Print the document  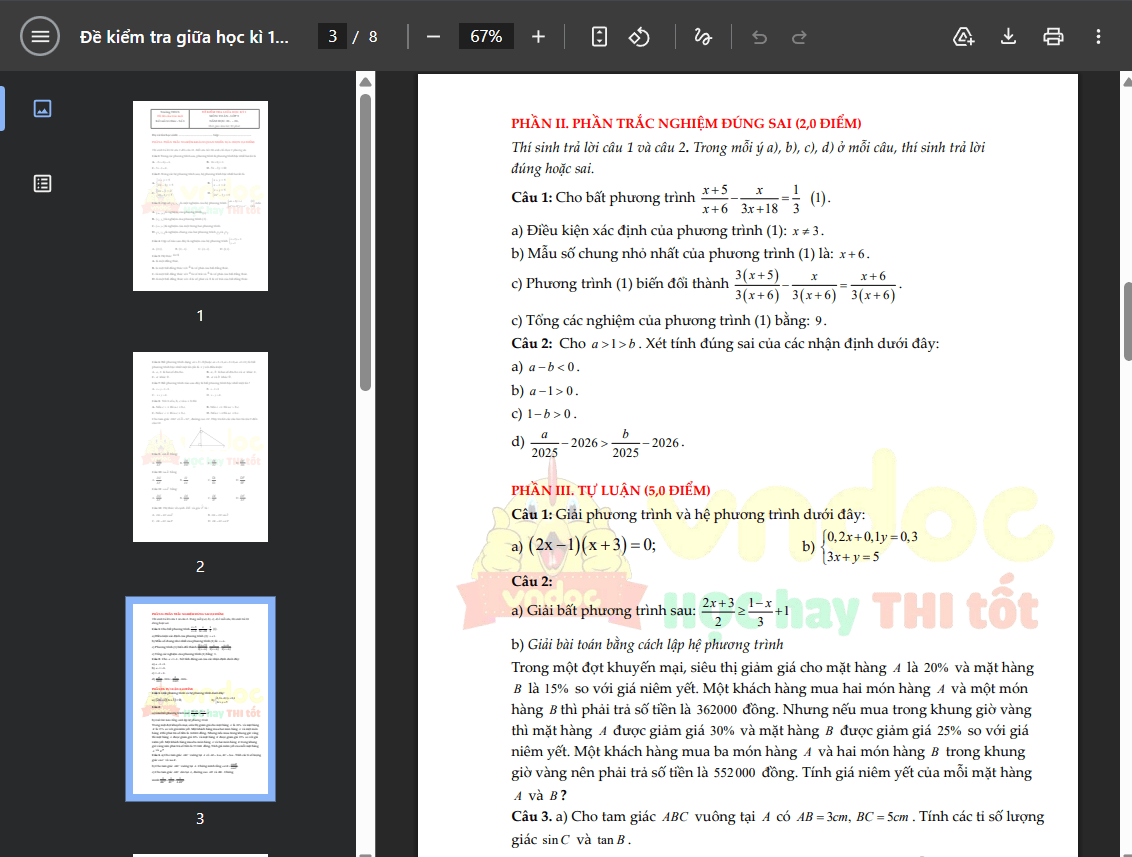(1053, 36)
